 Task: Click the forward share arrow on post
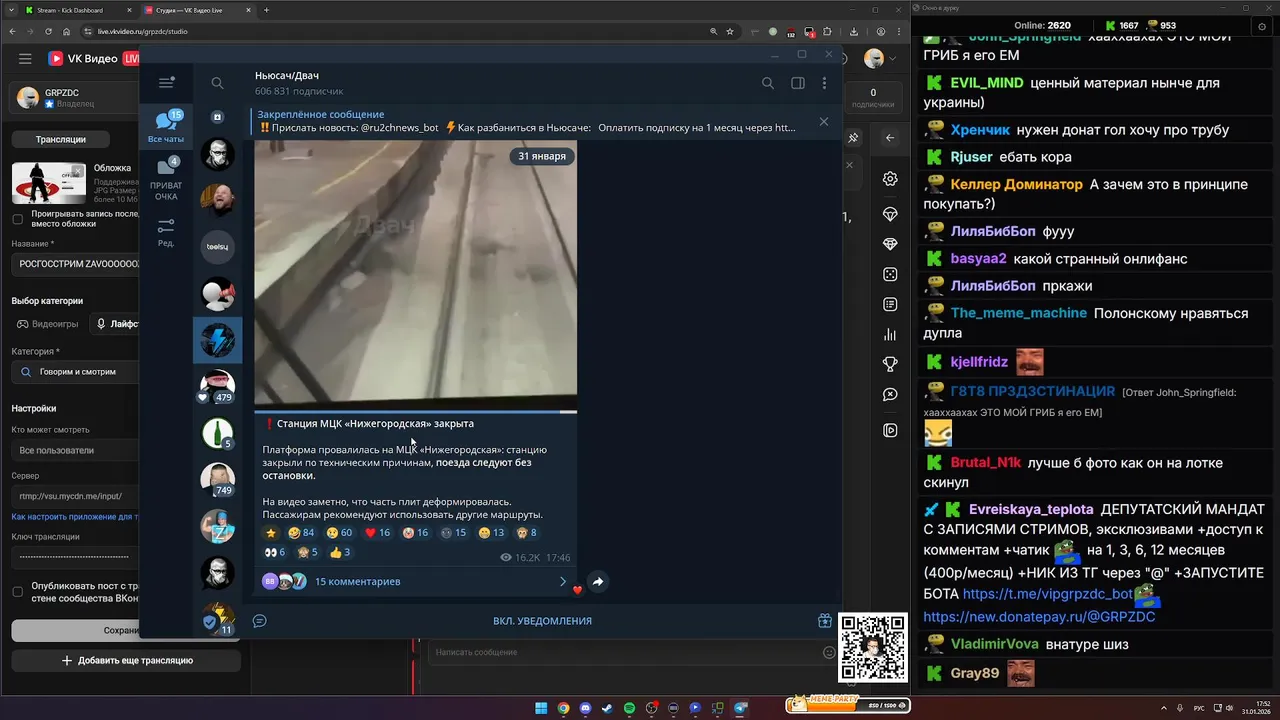(598, 581)
